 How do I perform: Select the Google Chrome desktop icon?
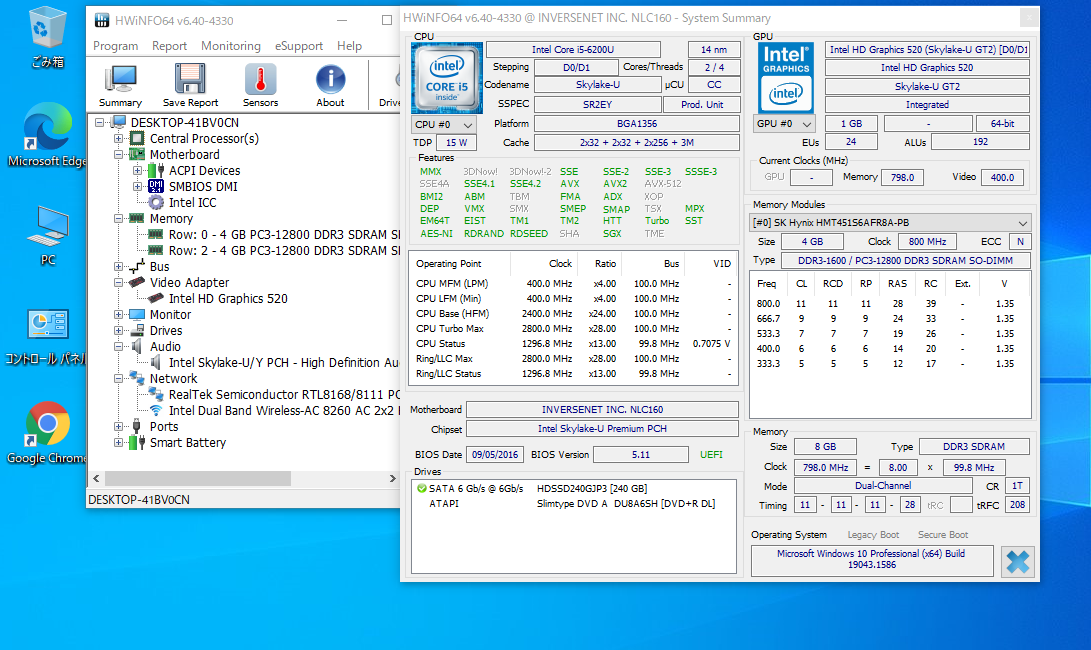47,433
